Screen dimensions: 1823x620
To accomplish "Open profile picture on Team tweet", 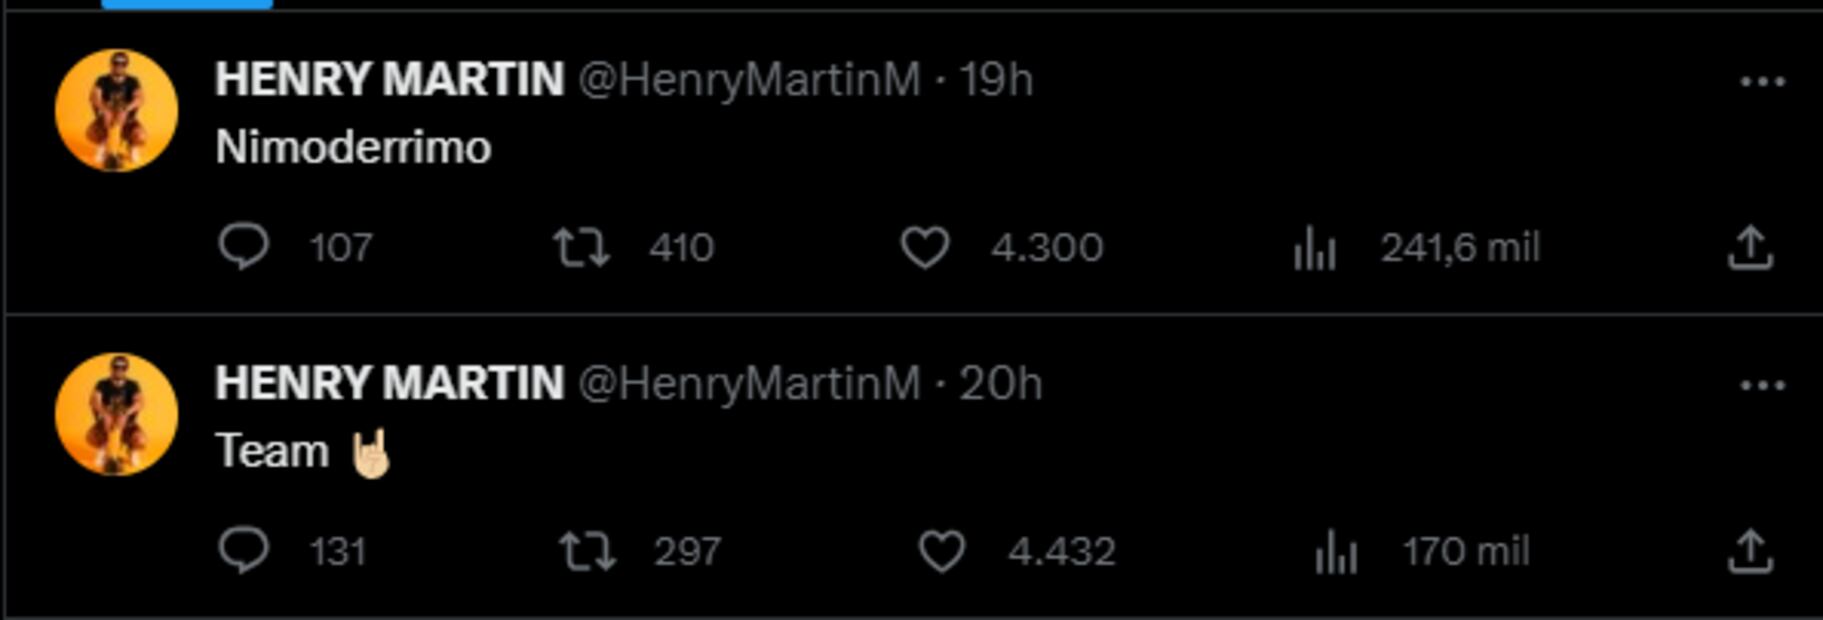I will [116, 415].
